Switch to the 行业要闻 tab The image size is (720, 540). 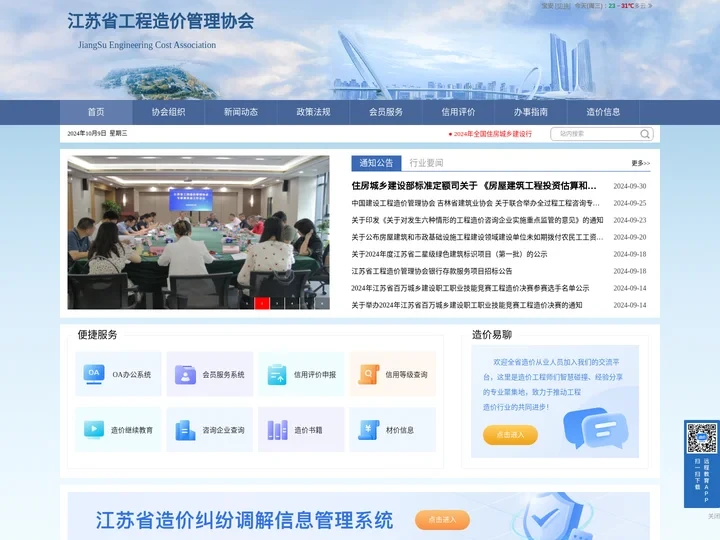point(426,163)
